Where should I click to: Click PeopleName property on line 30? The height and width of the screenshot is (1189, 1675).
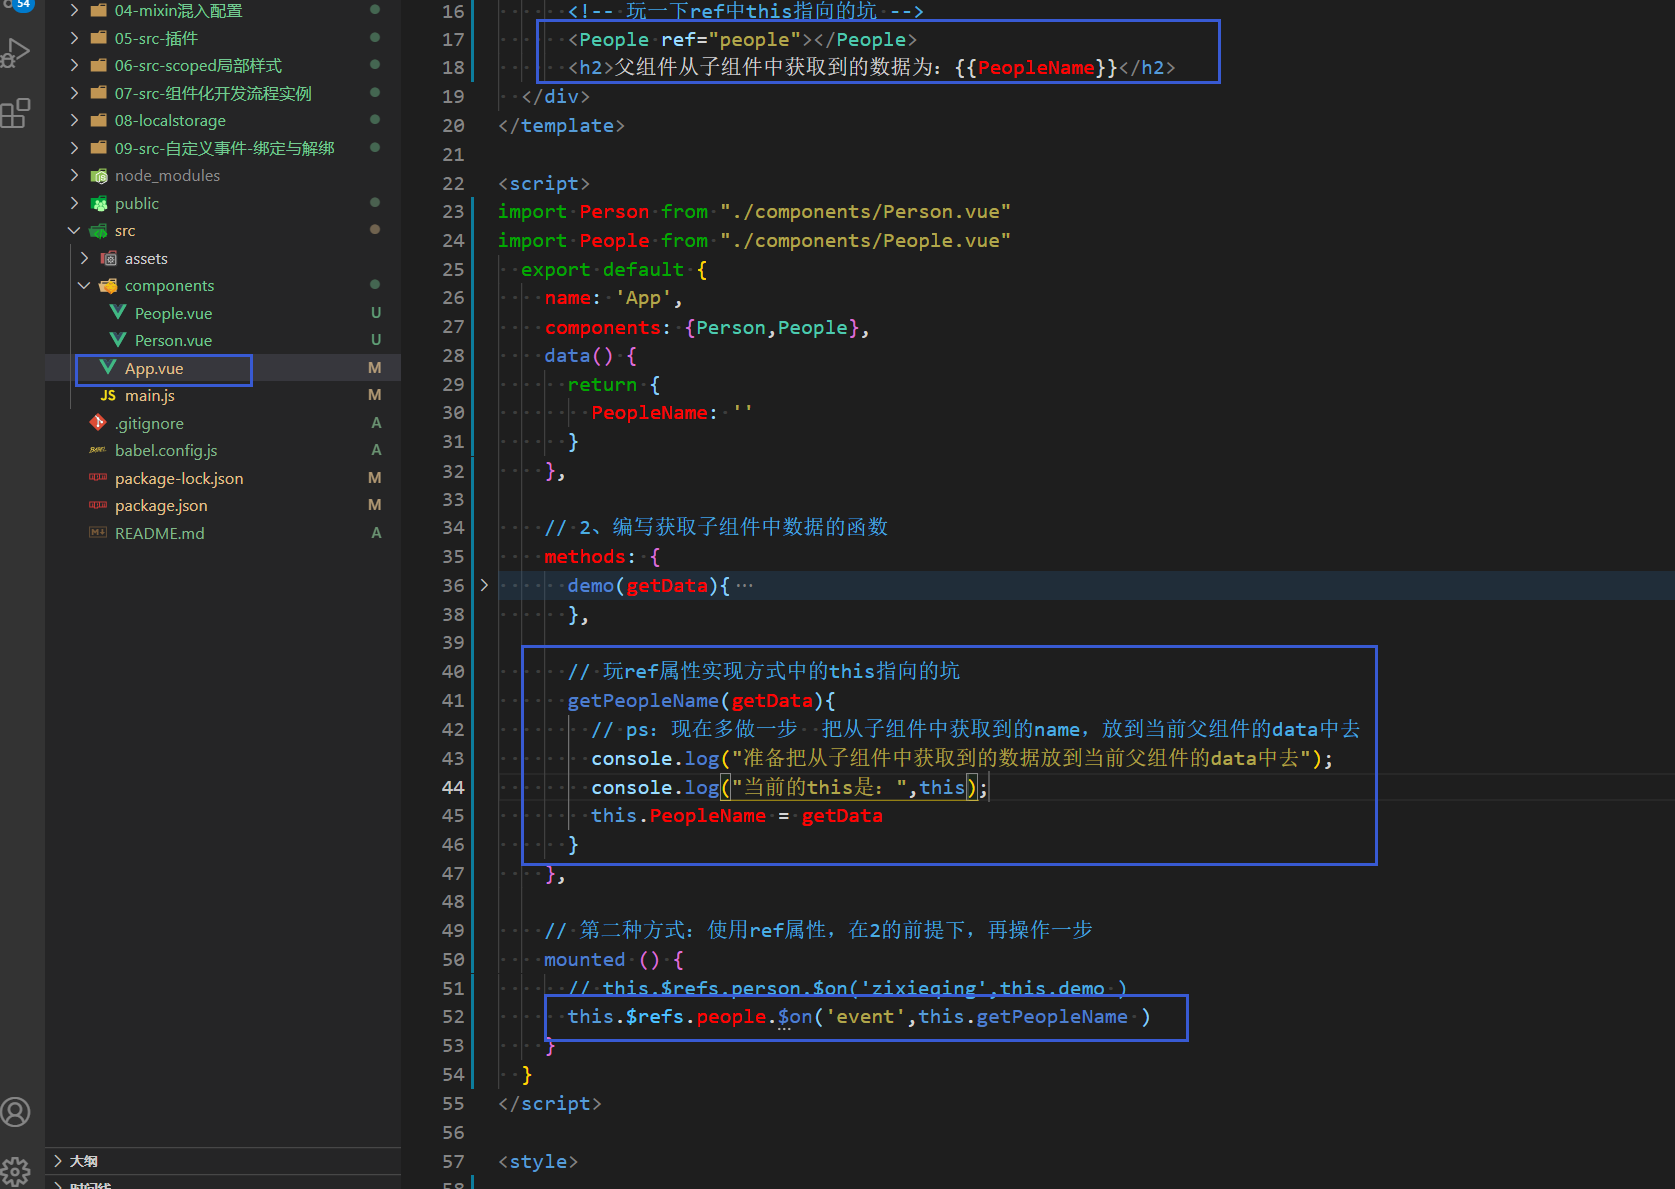pyautogui.click(x=649, y=412)
